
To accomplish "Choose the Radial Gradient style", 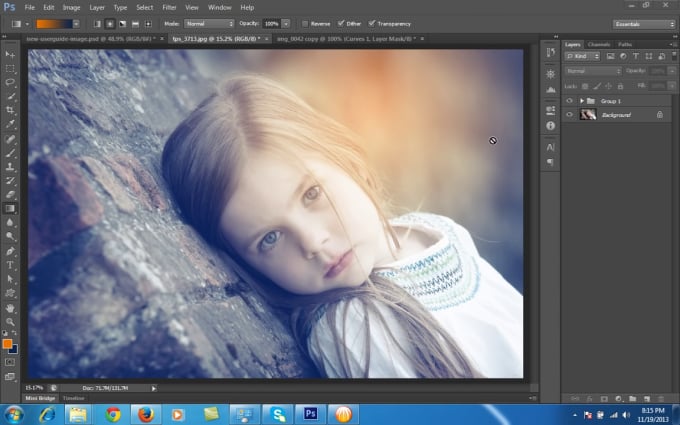I will click(x=110, y=24).
